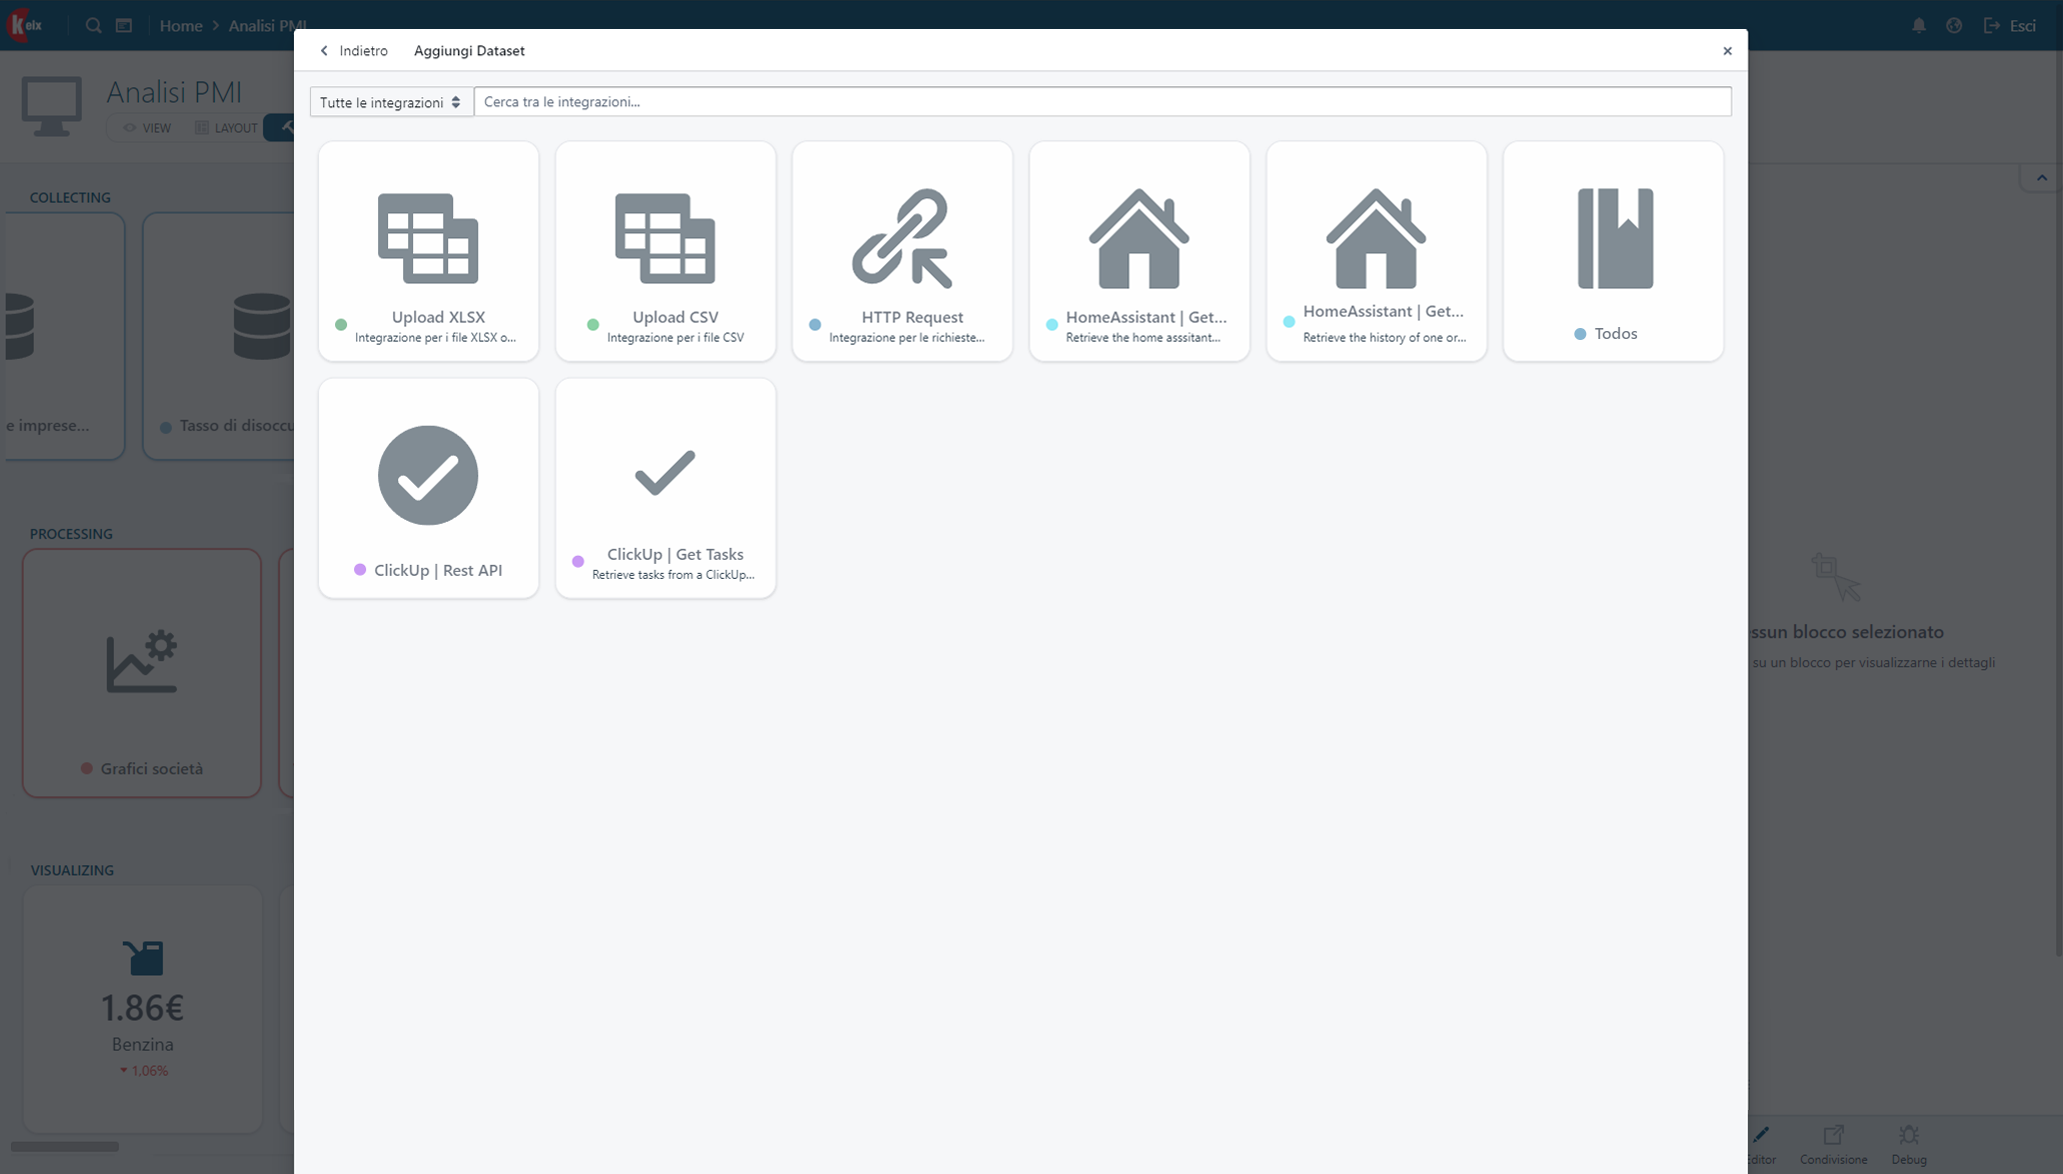Click the Upload CSV label
Screen dimensions: 2063x1174
coord(675,317)
